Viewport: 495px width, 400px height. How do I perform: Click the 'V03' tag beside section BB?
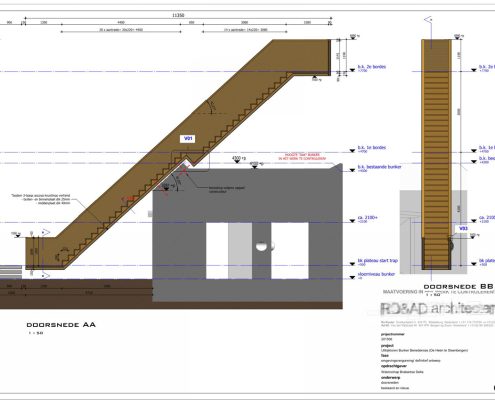463,229
